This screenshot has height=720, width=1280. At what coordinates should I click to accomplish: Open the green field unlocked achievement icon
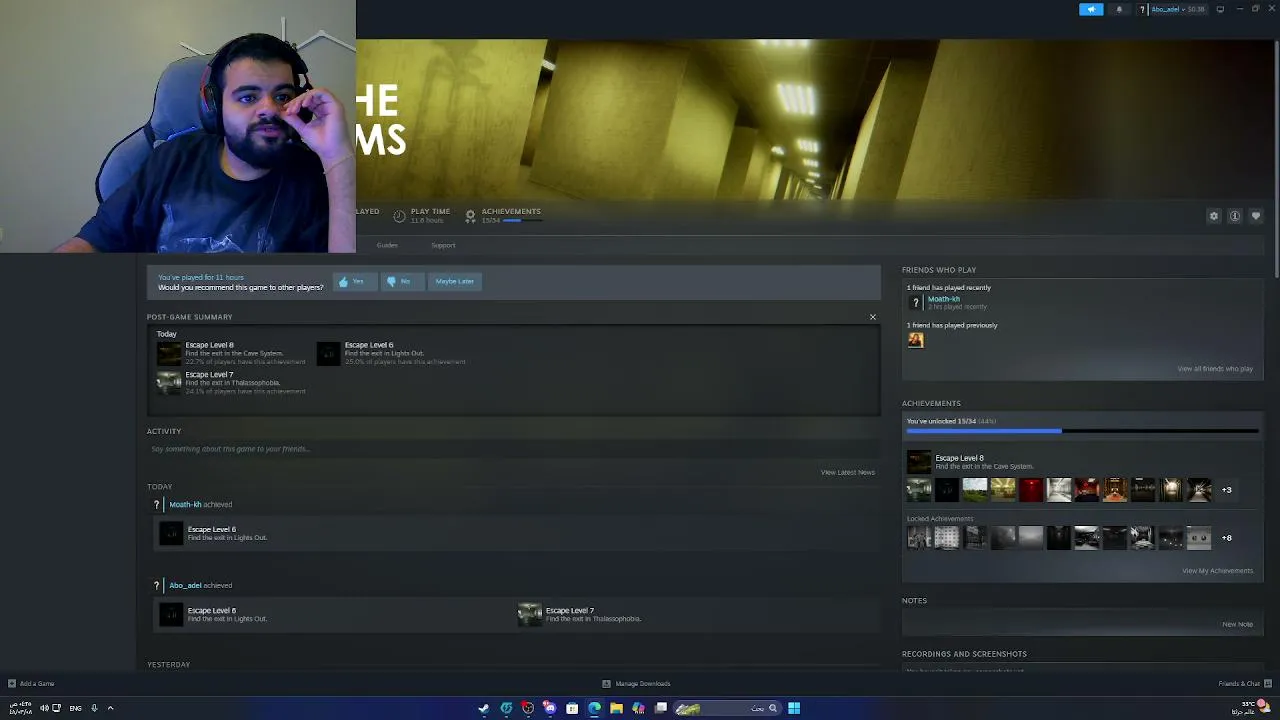[x=975, y=490]
